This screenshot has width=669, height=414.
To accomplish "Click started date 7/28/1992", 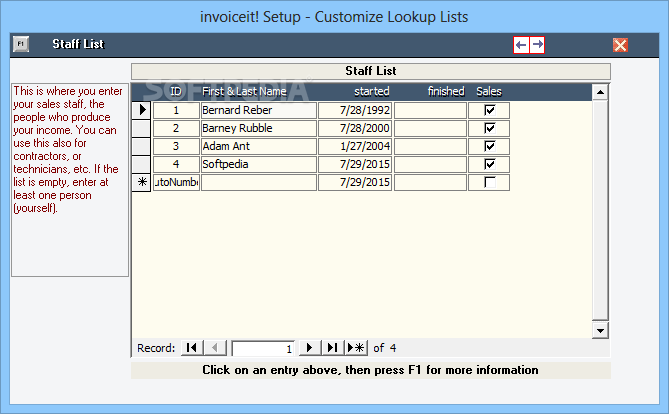I will pos(355,110).
